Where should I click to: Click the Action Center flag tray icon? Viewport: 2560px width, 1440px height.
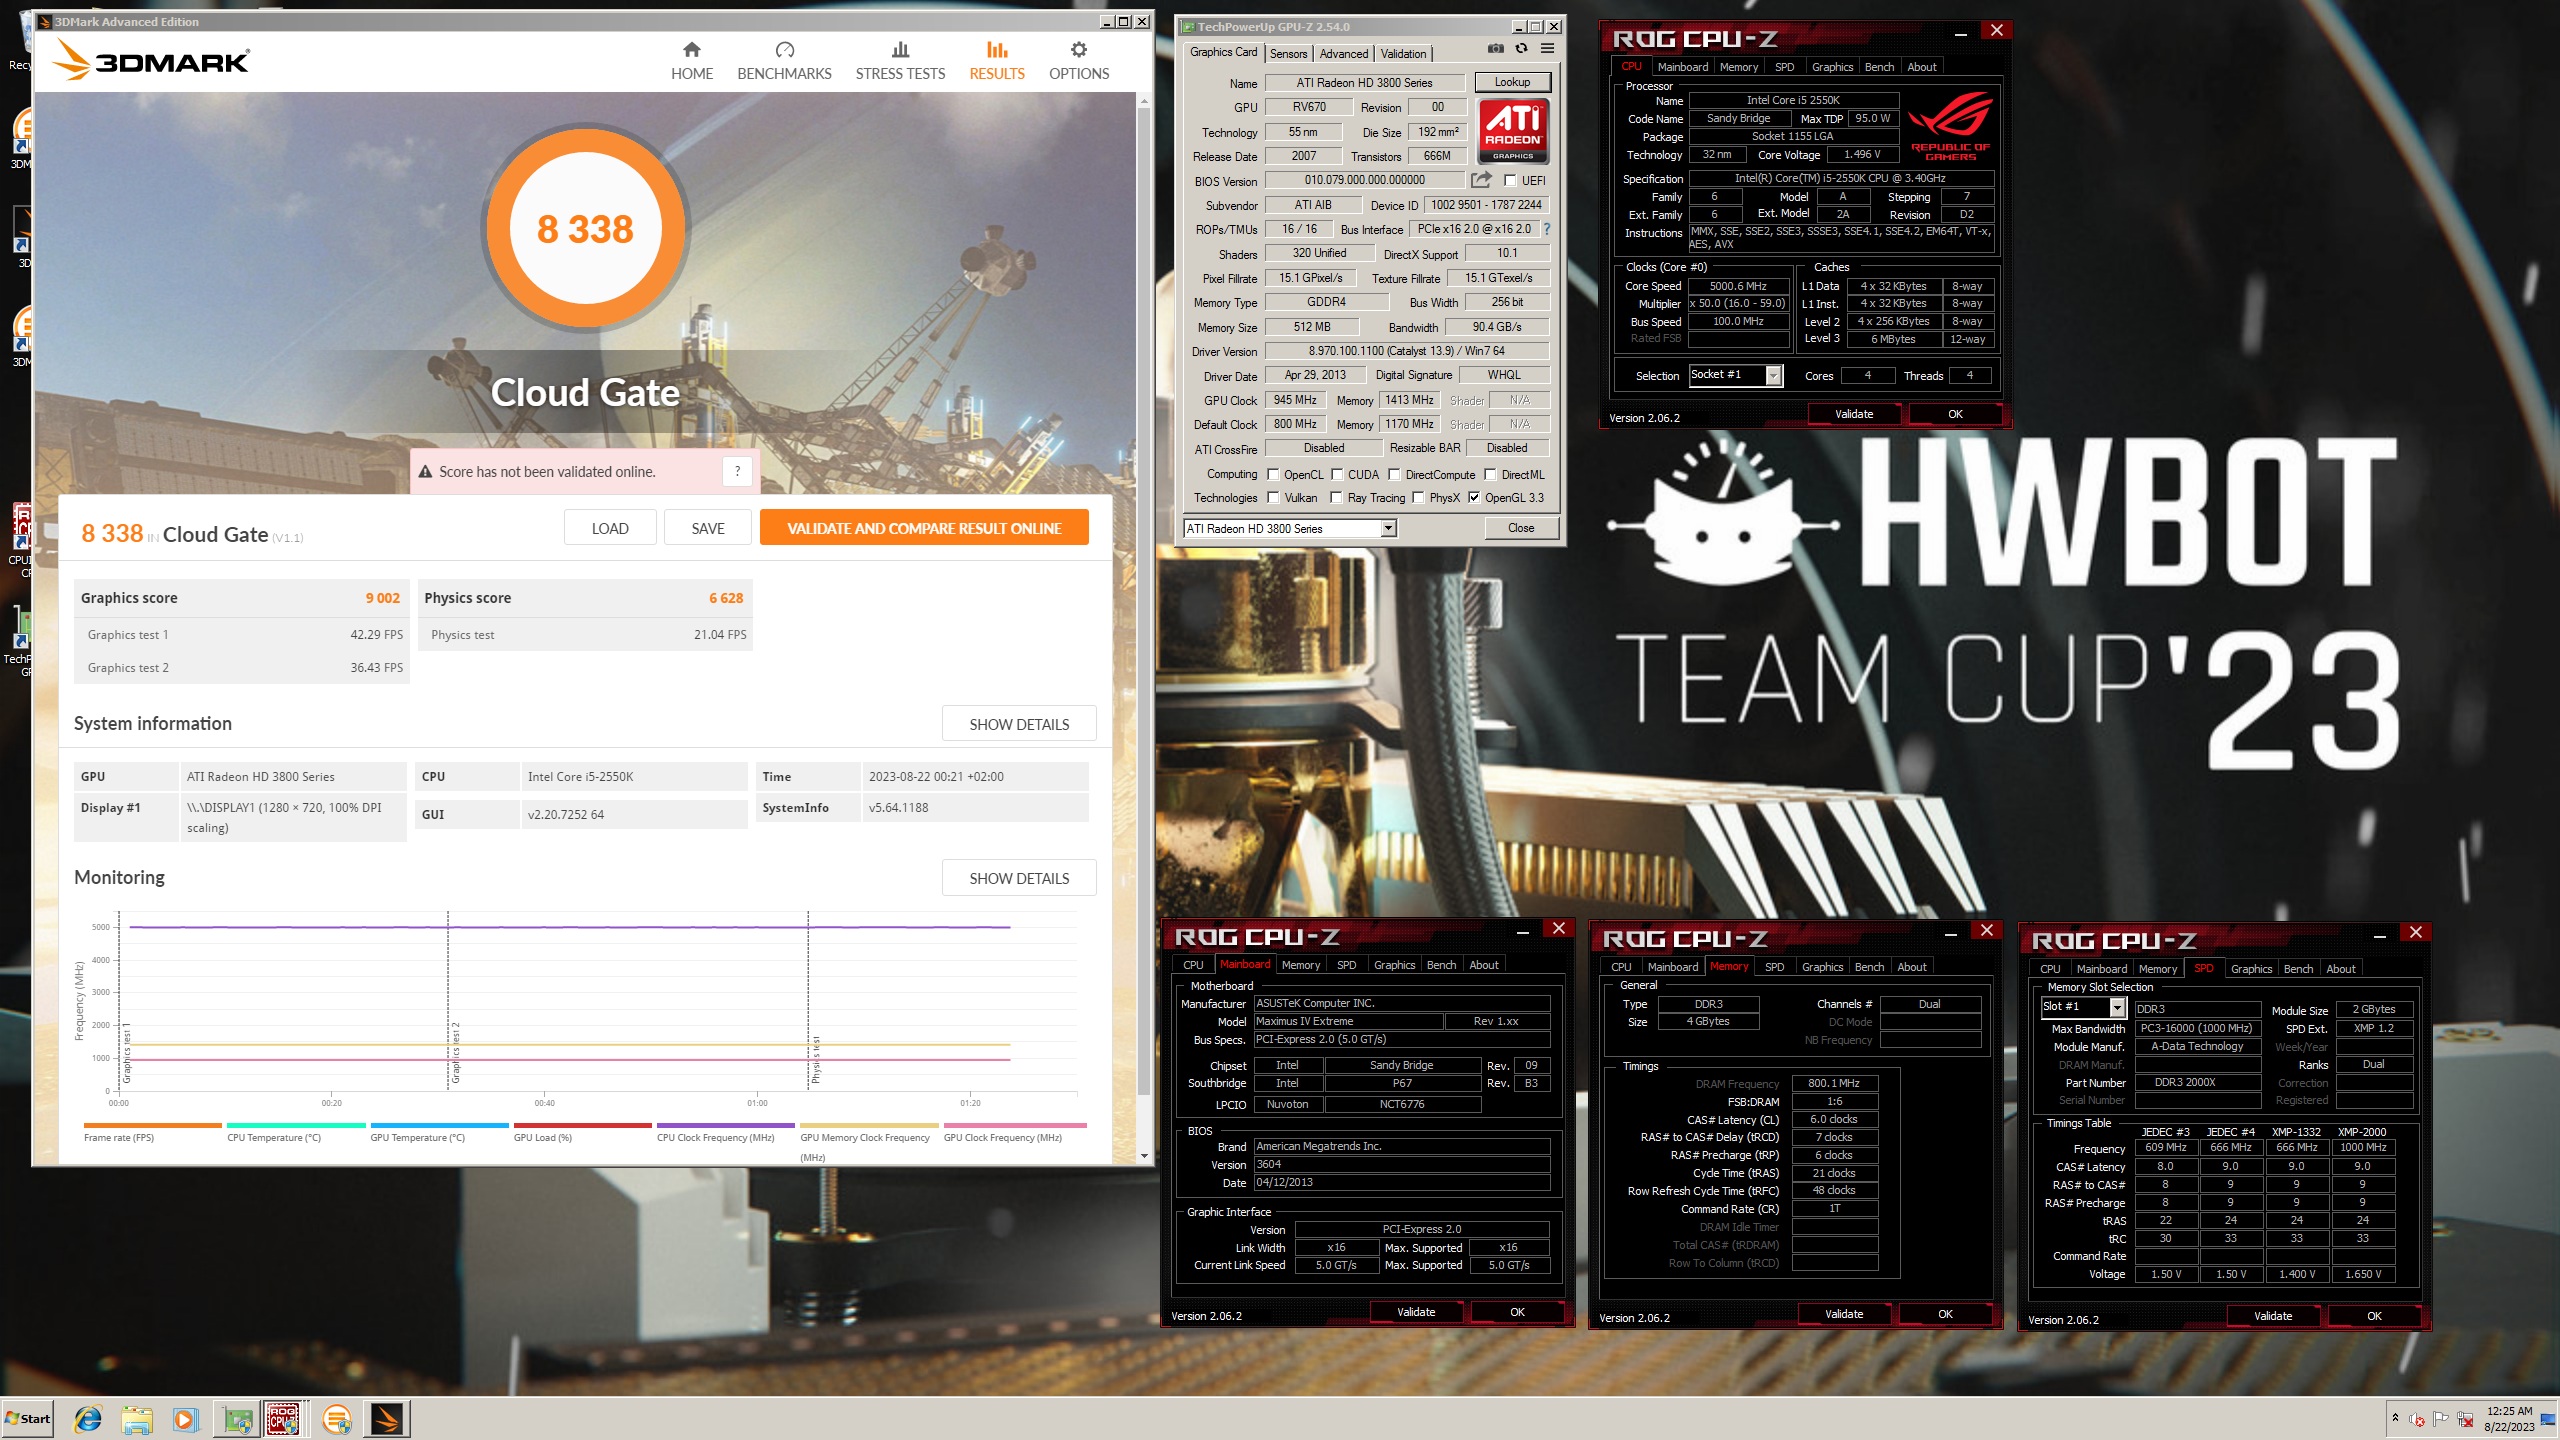click(2440, 1419)
